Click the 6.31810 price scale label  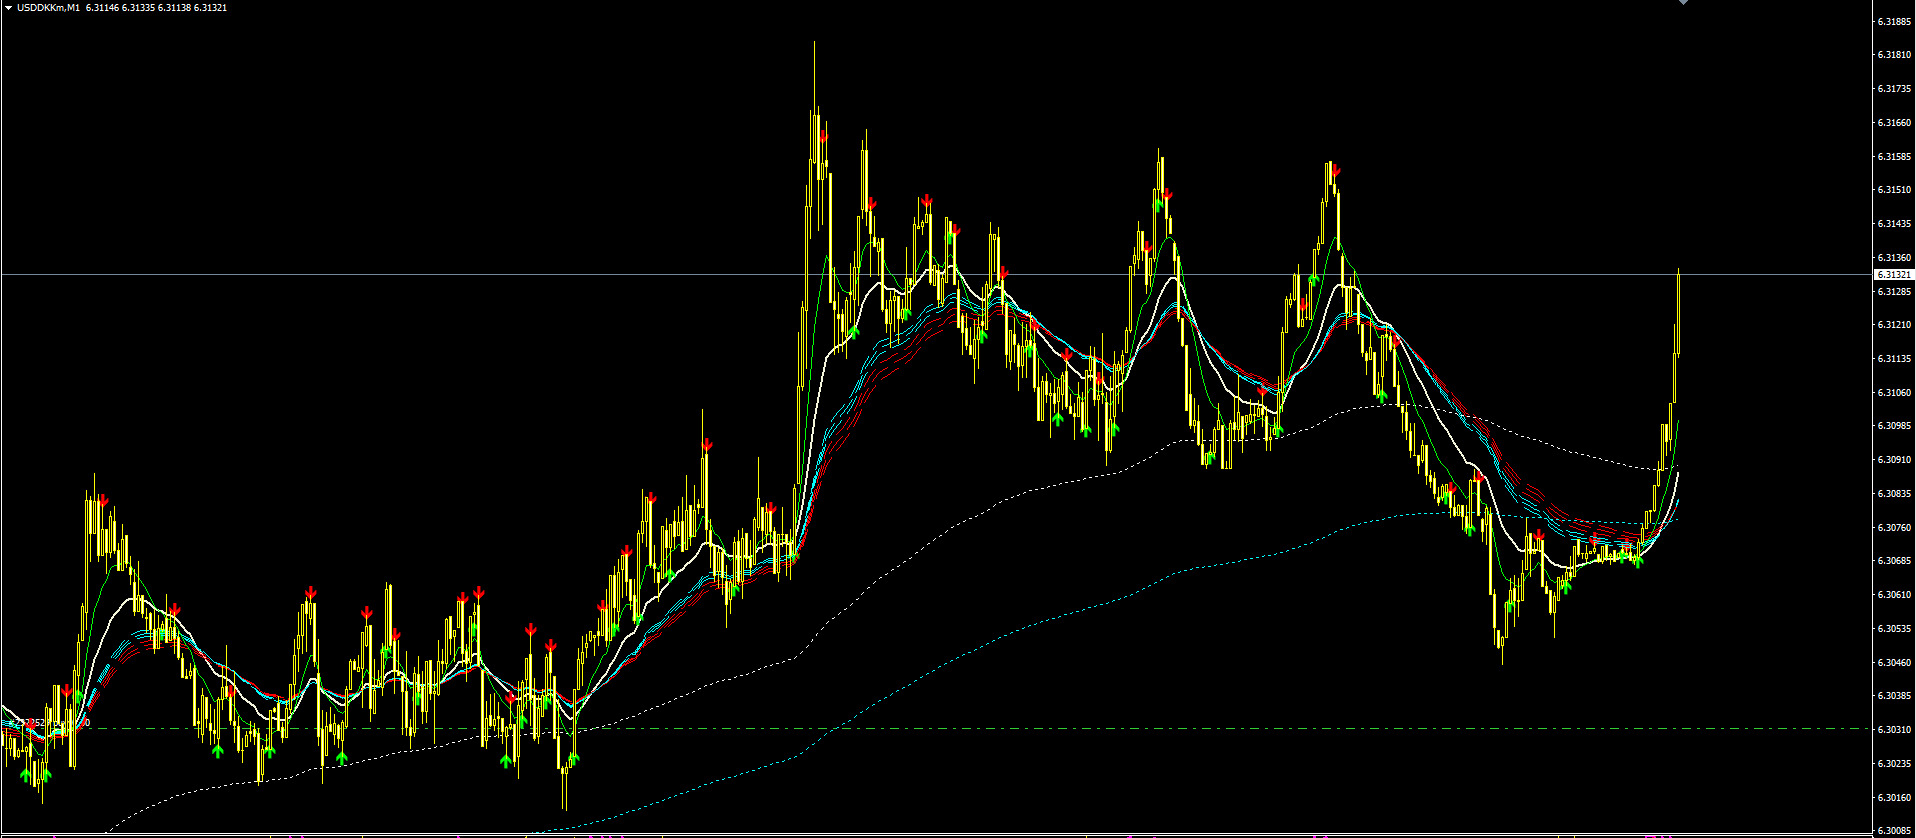click(1894, 55)
